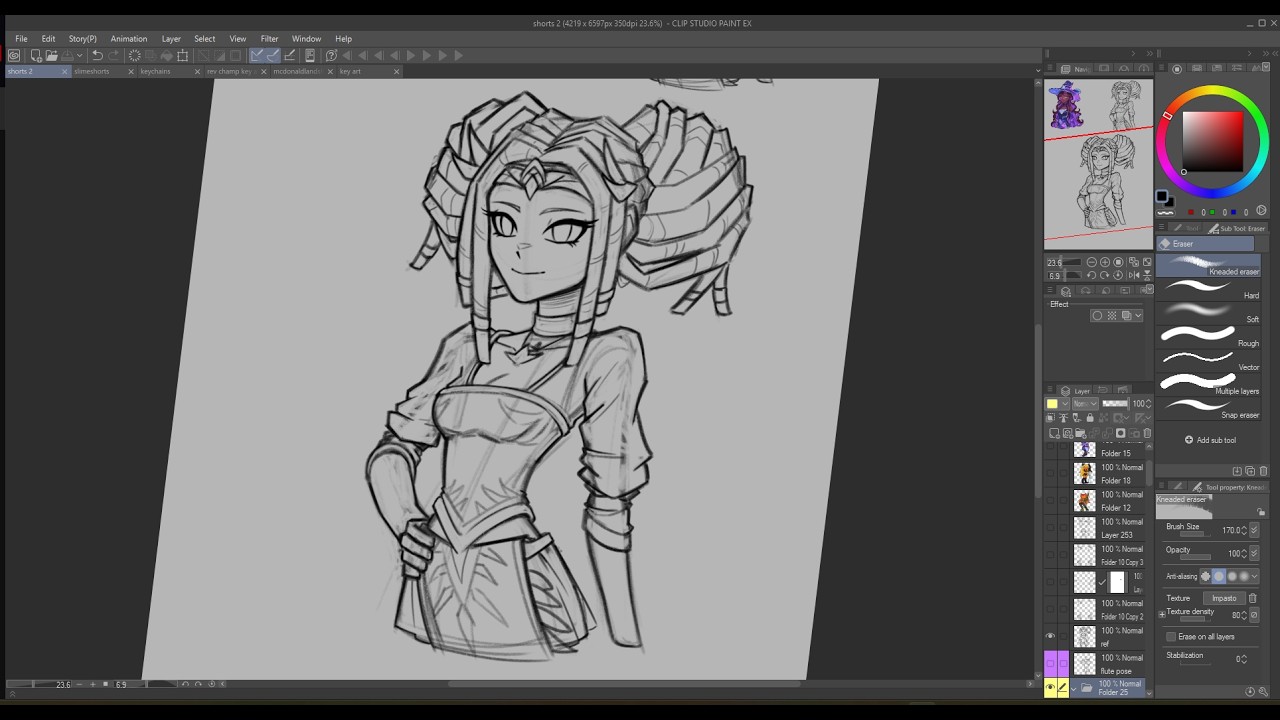1280x720 pixels.
Task: Click in the color wheel square
Action: [x=1212, y=141]
